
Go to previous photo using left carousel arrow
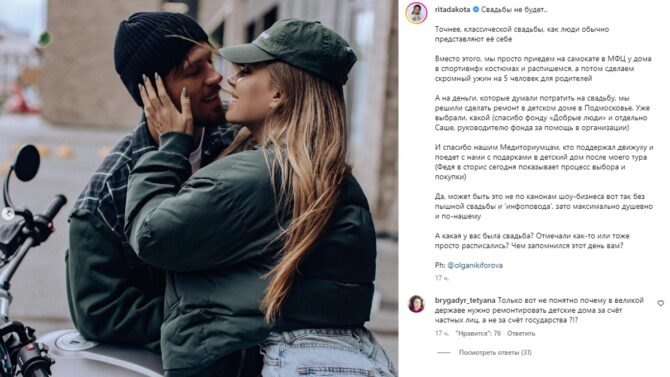[x=8, y=212]
